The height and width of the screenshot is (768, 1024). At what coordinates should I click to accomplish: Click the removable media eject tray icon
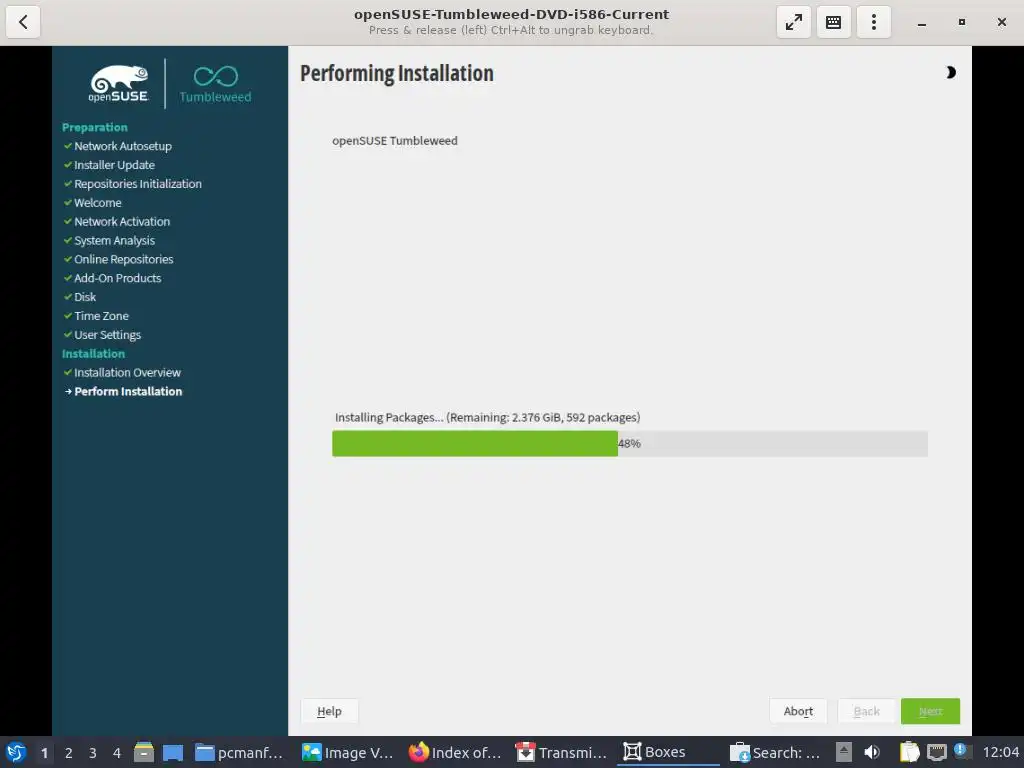843,752
